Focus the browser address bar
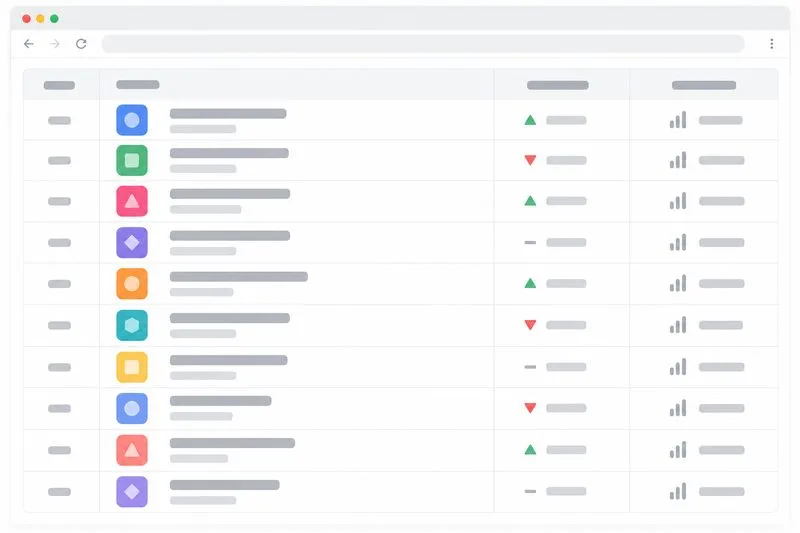This screenshot has width=800, height=533. pos(422,44)
